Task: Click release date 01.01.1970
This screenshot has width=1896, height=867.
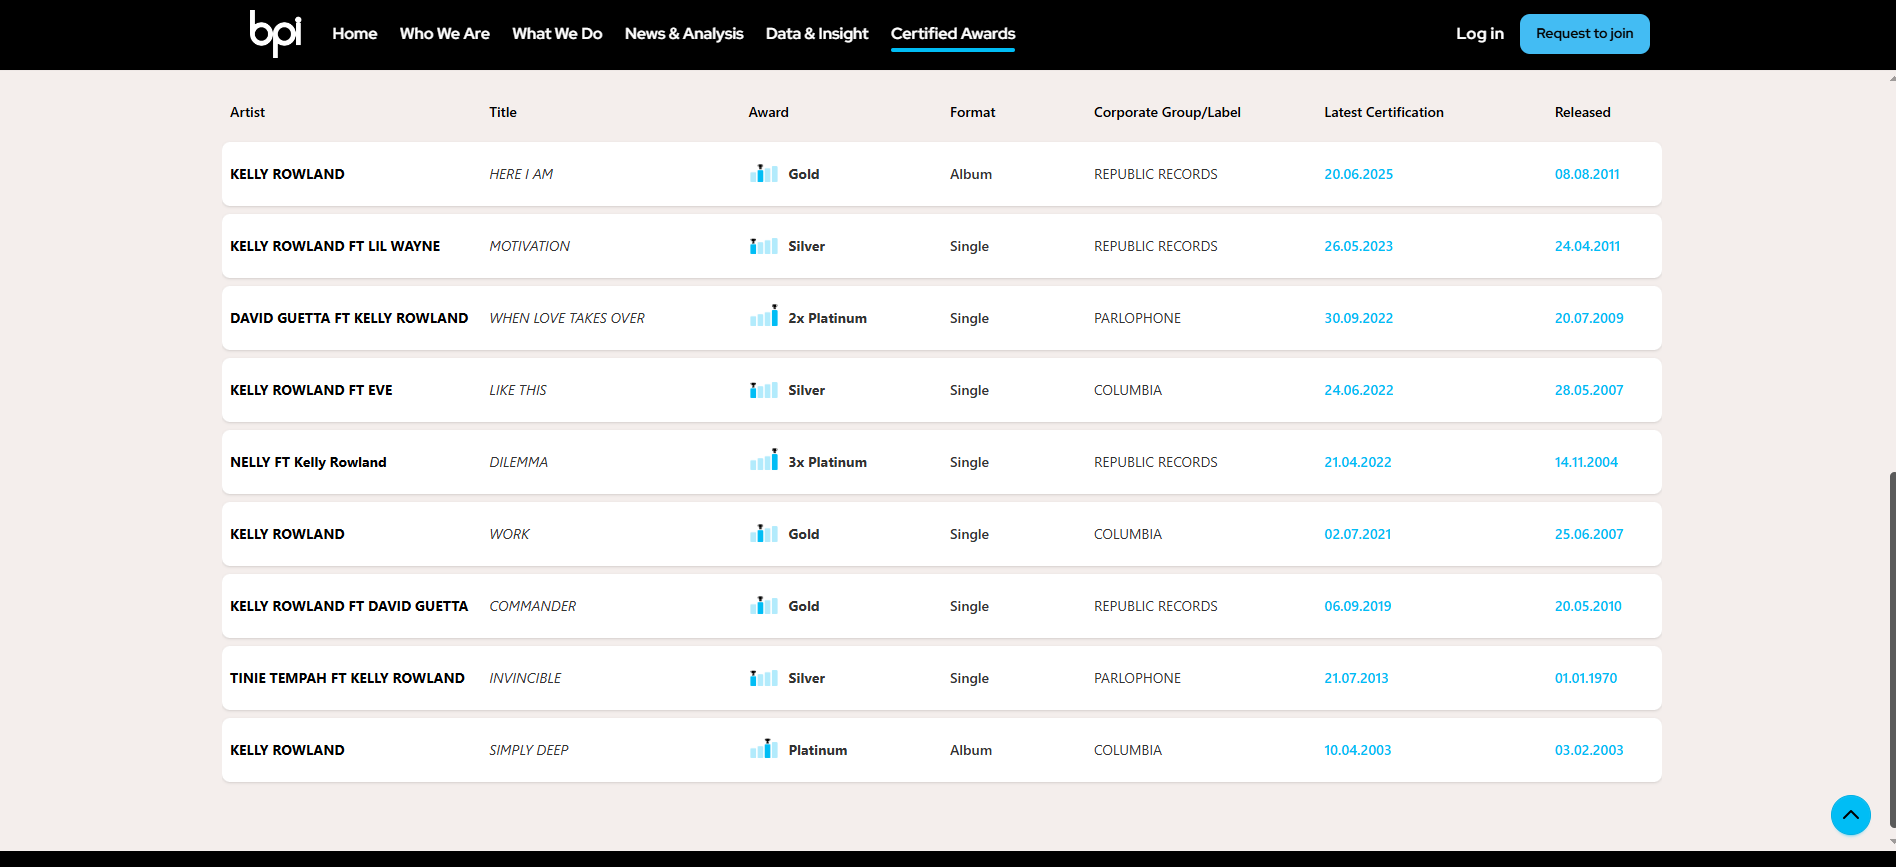Action: click(x=1586, y=678)
